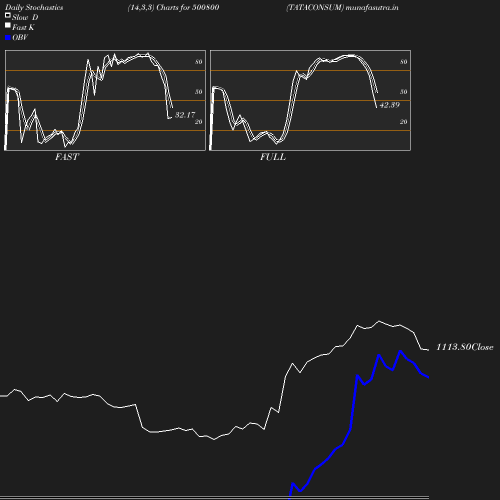
Task: Click the 80 axis label in FAST chart
Action: pyautogui.click(x=199, y=62)
